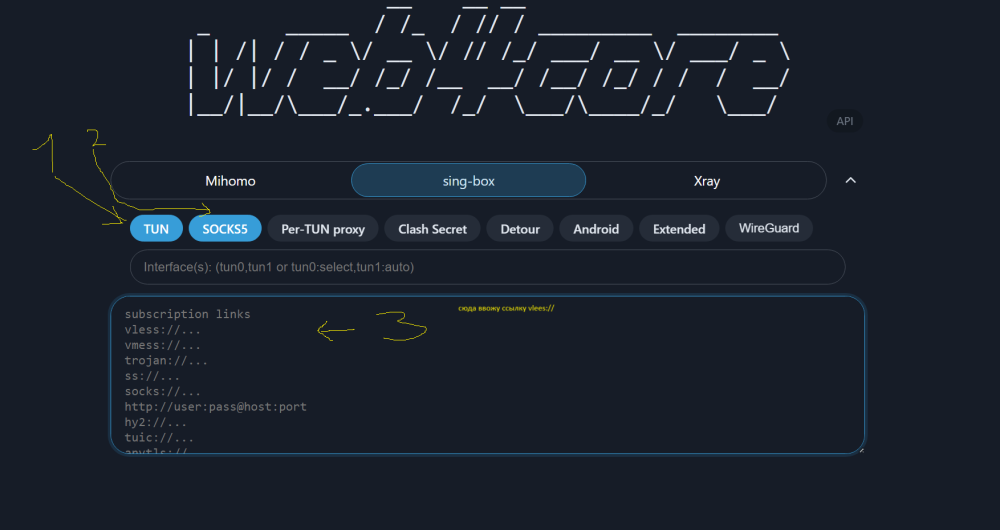Toggle the Android option pill
Viewport: 1000px width, 530px height.
click(596, 229)
